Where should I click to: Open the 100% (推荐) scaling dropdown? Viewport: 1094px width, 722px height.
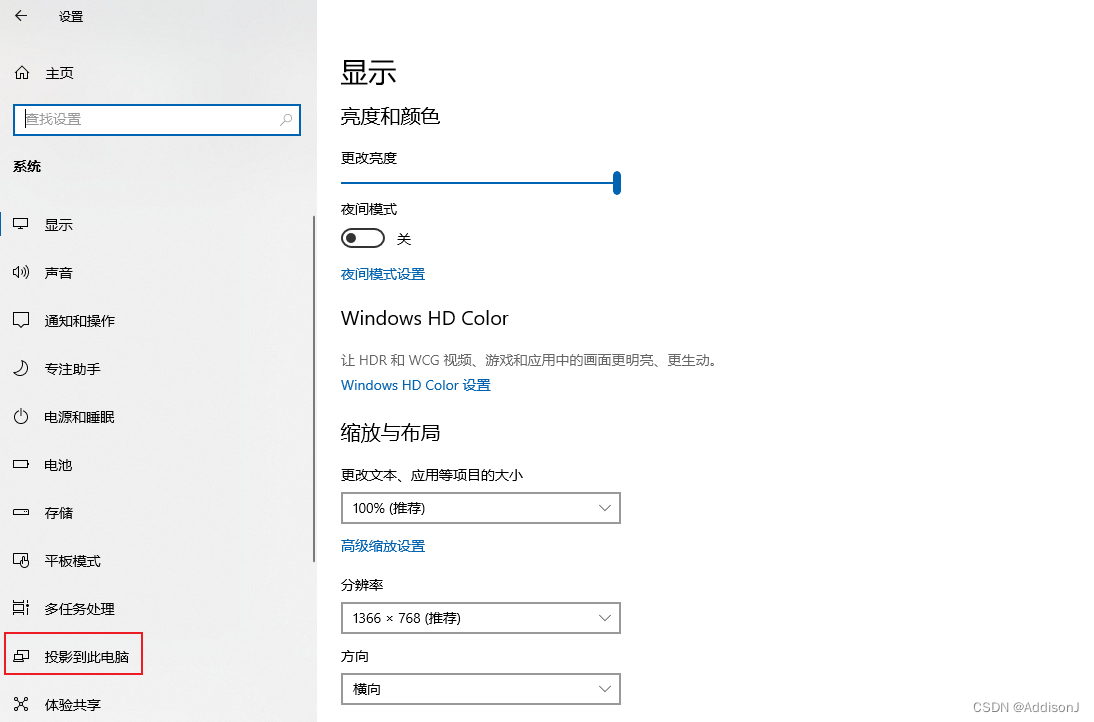(x=480, y=508)
